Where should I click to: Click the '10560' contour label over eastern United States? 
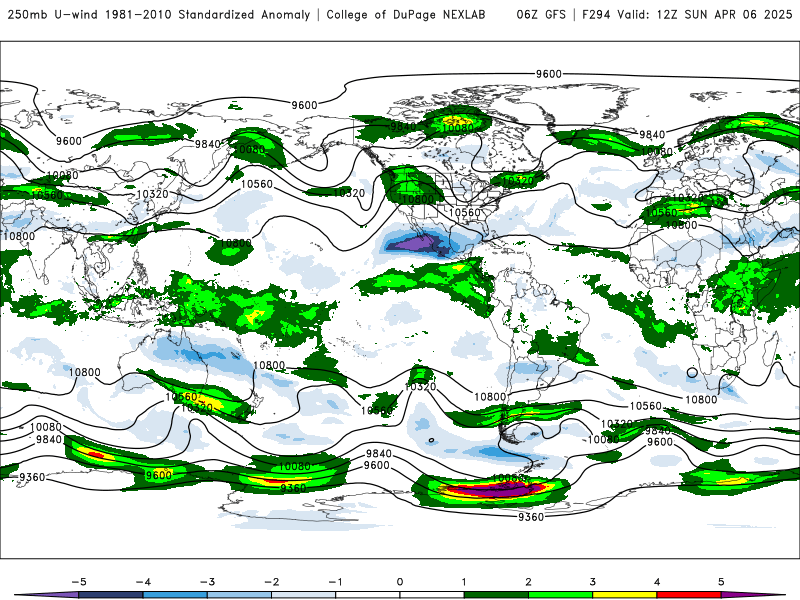click(x=465, y=212)
